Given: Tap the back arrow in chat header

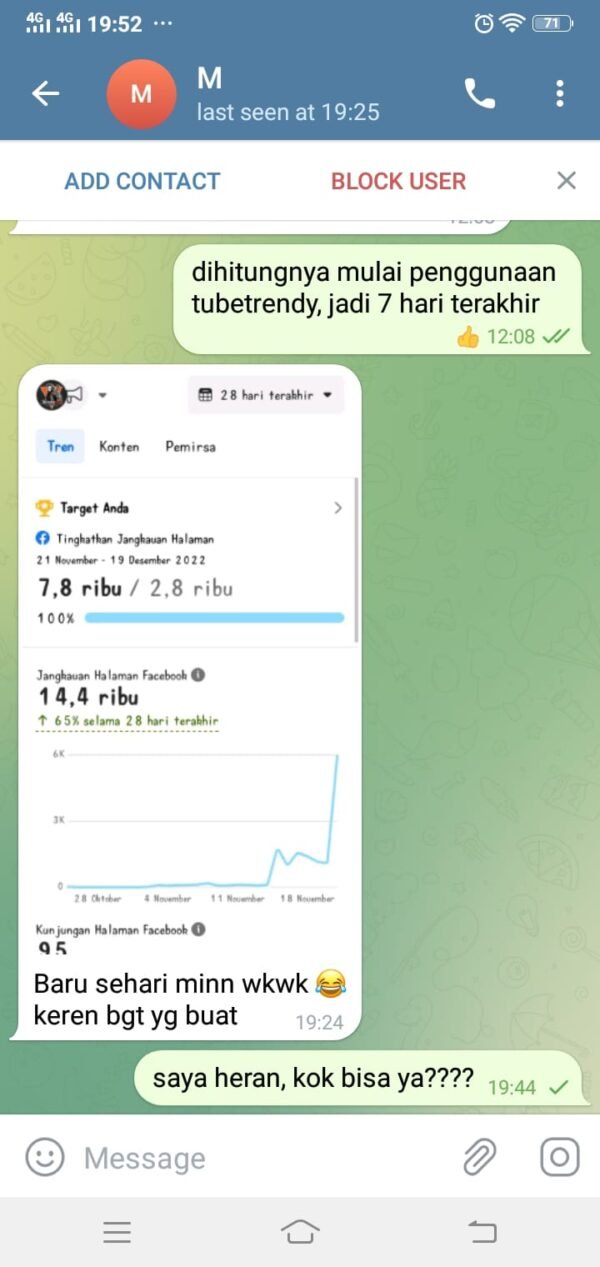Looking at the screenshot, I should (x=46, y=94).
